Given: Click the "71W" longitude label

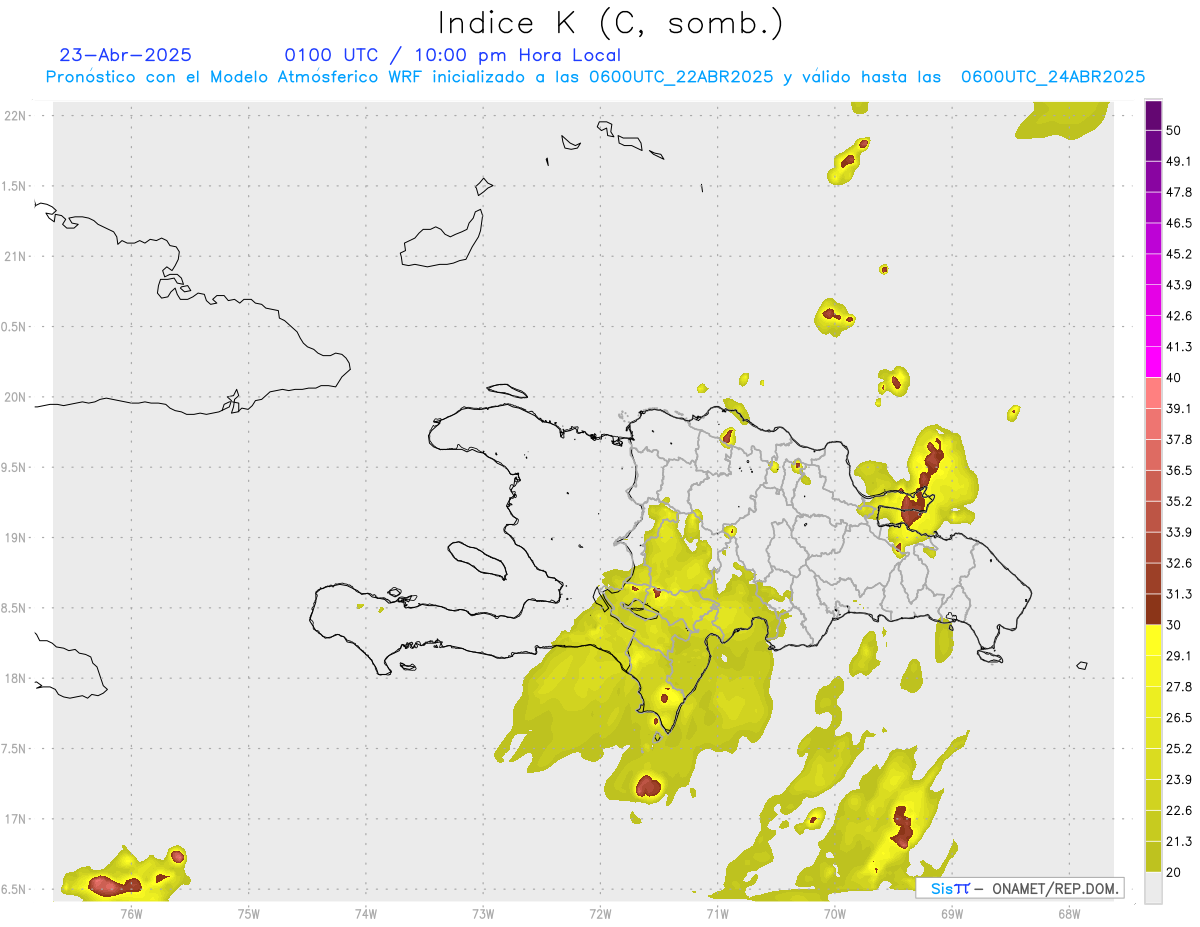Looking at the screenshot, I should point(717,913).
